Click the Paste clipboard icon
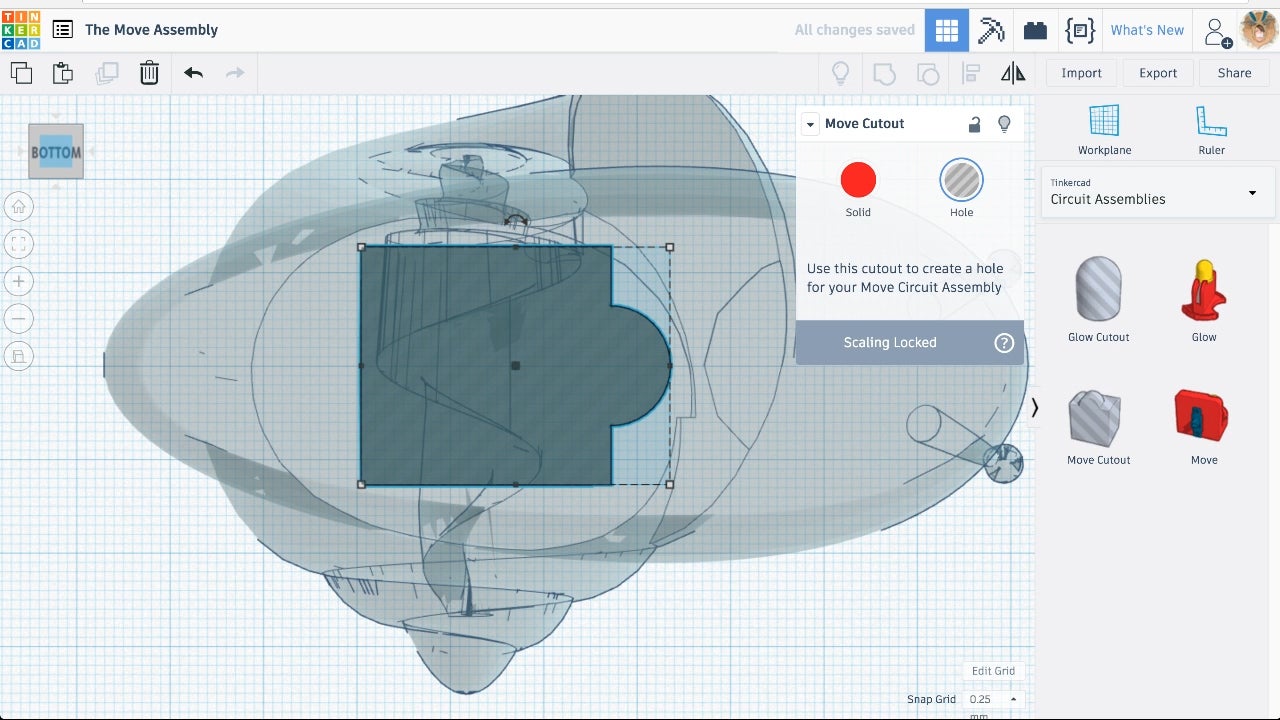 (x=63, y=73)
